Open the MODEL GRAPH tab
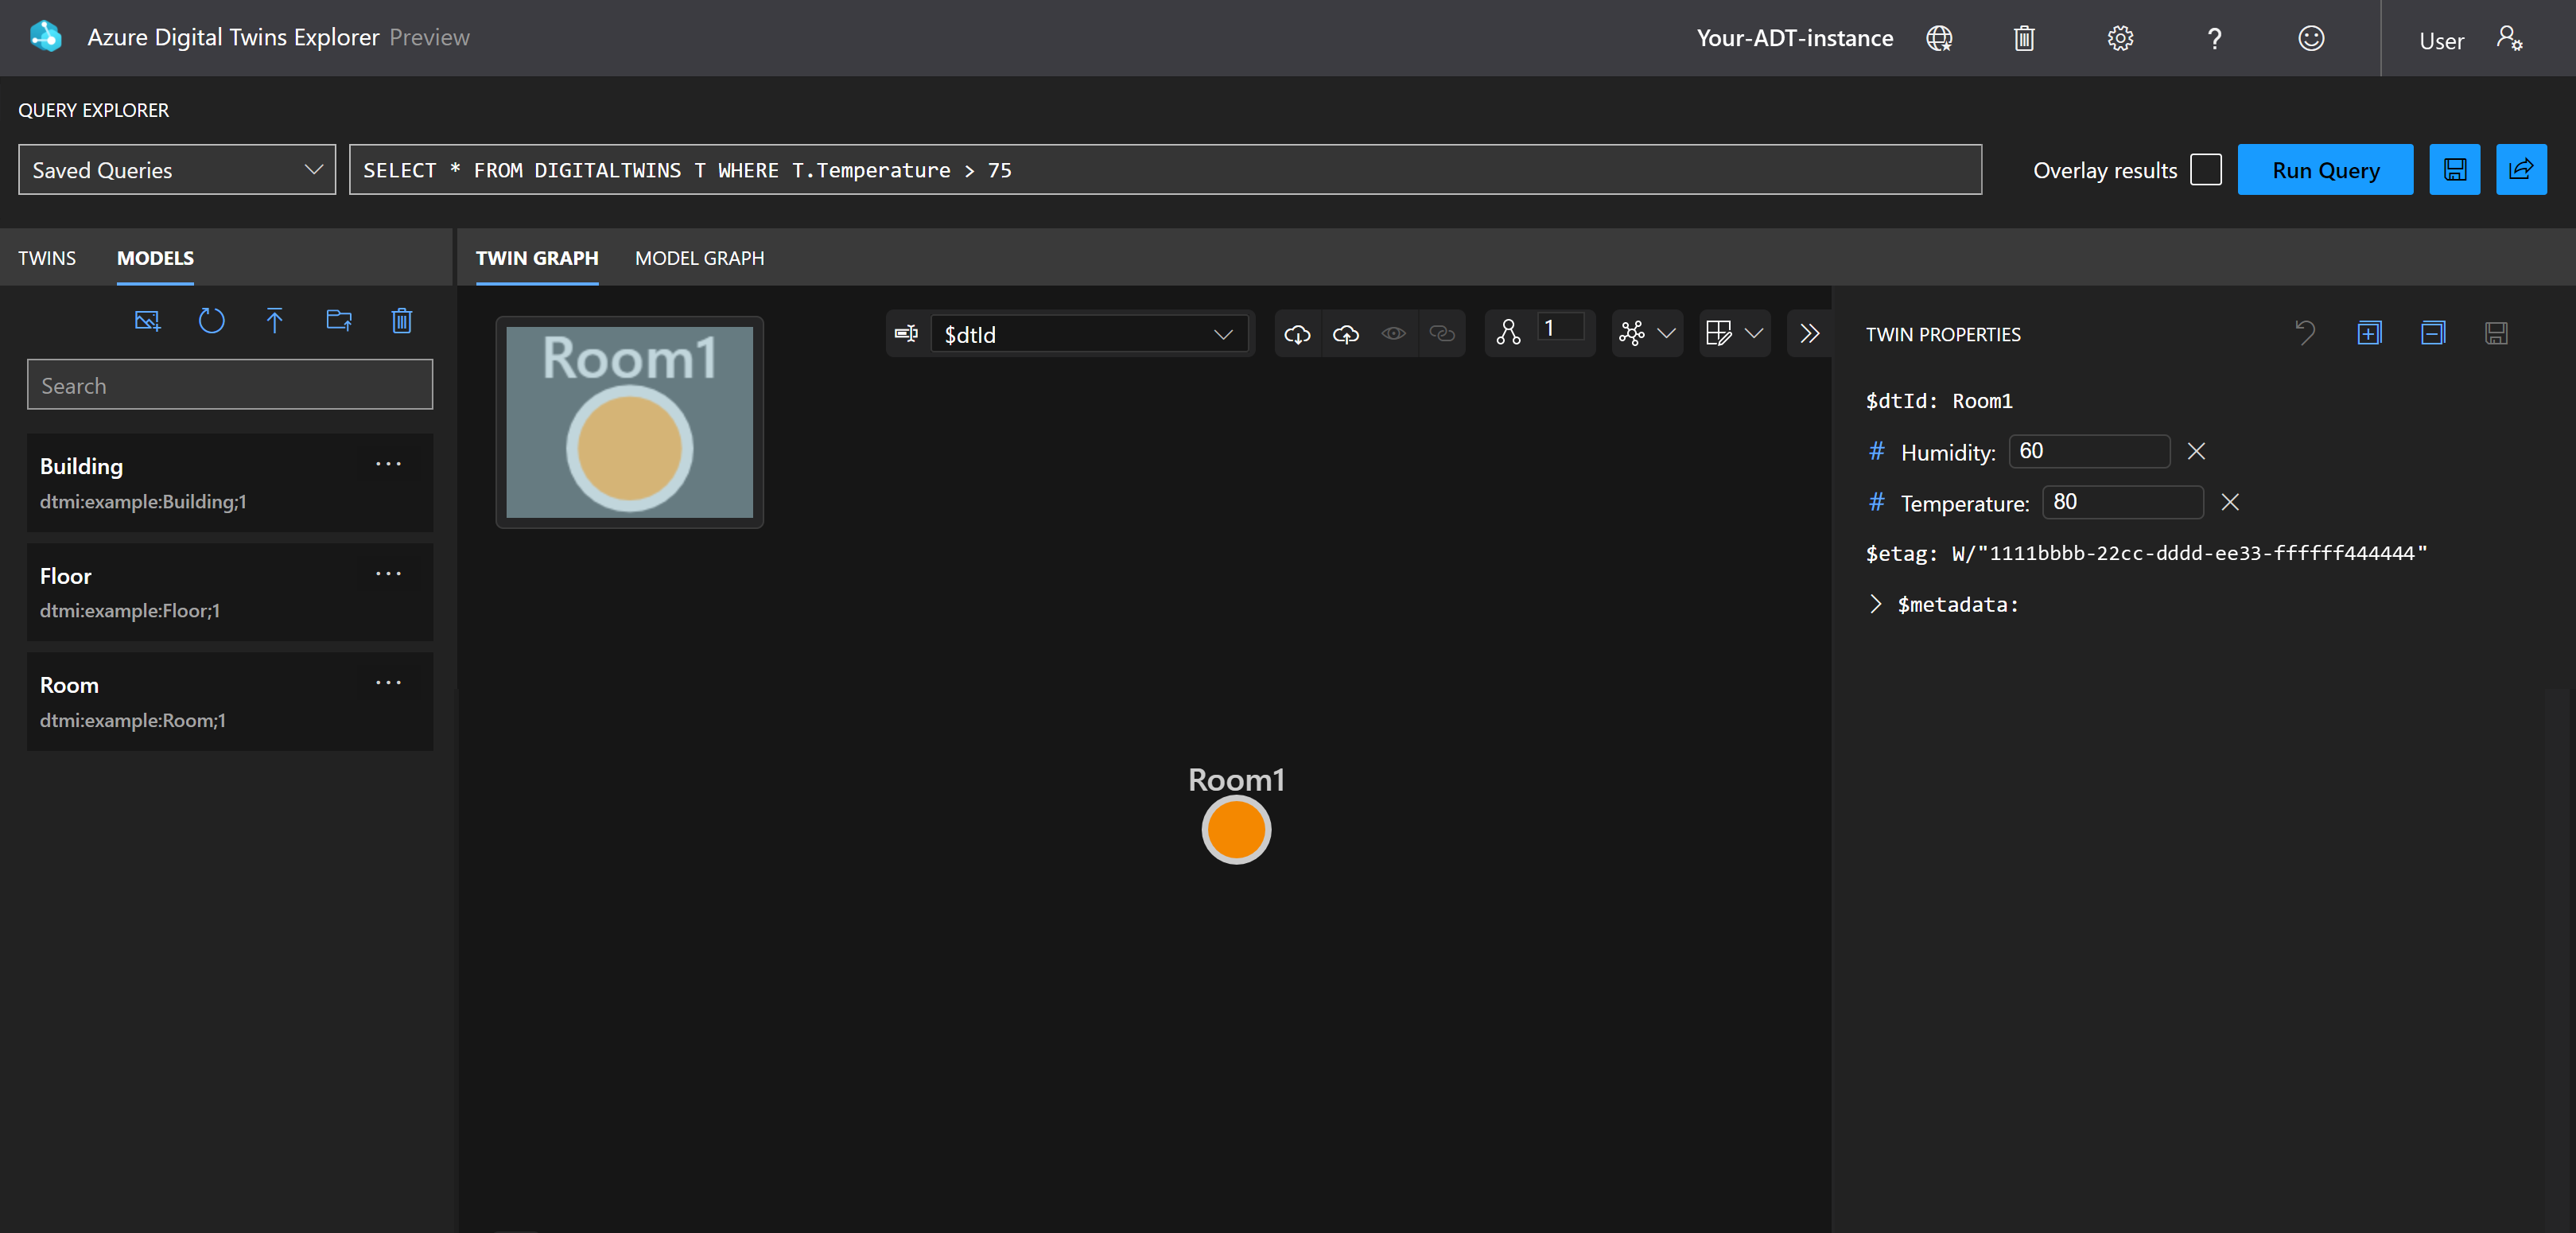Screen dimensions: 2576x1233 pos(698,257)
